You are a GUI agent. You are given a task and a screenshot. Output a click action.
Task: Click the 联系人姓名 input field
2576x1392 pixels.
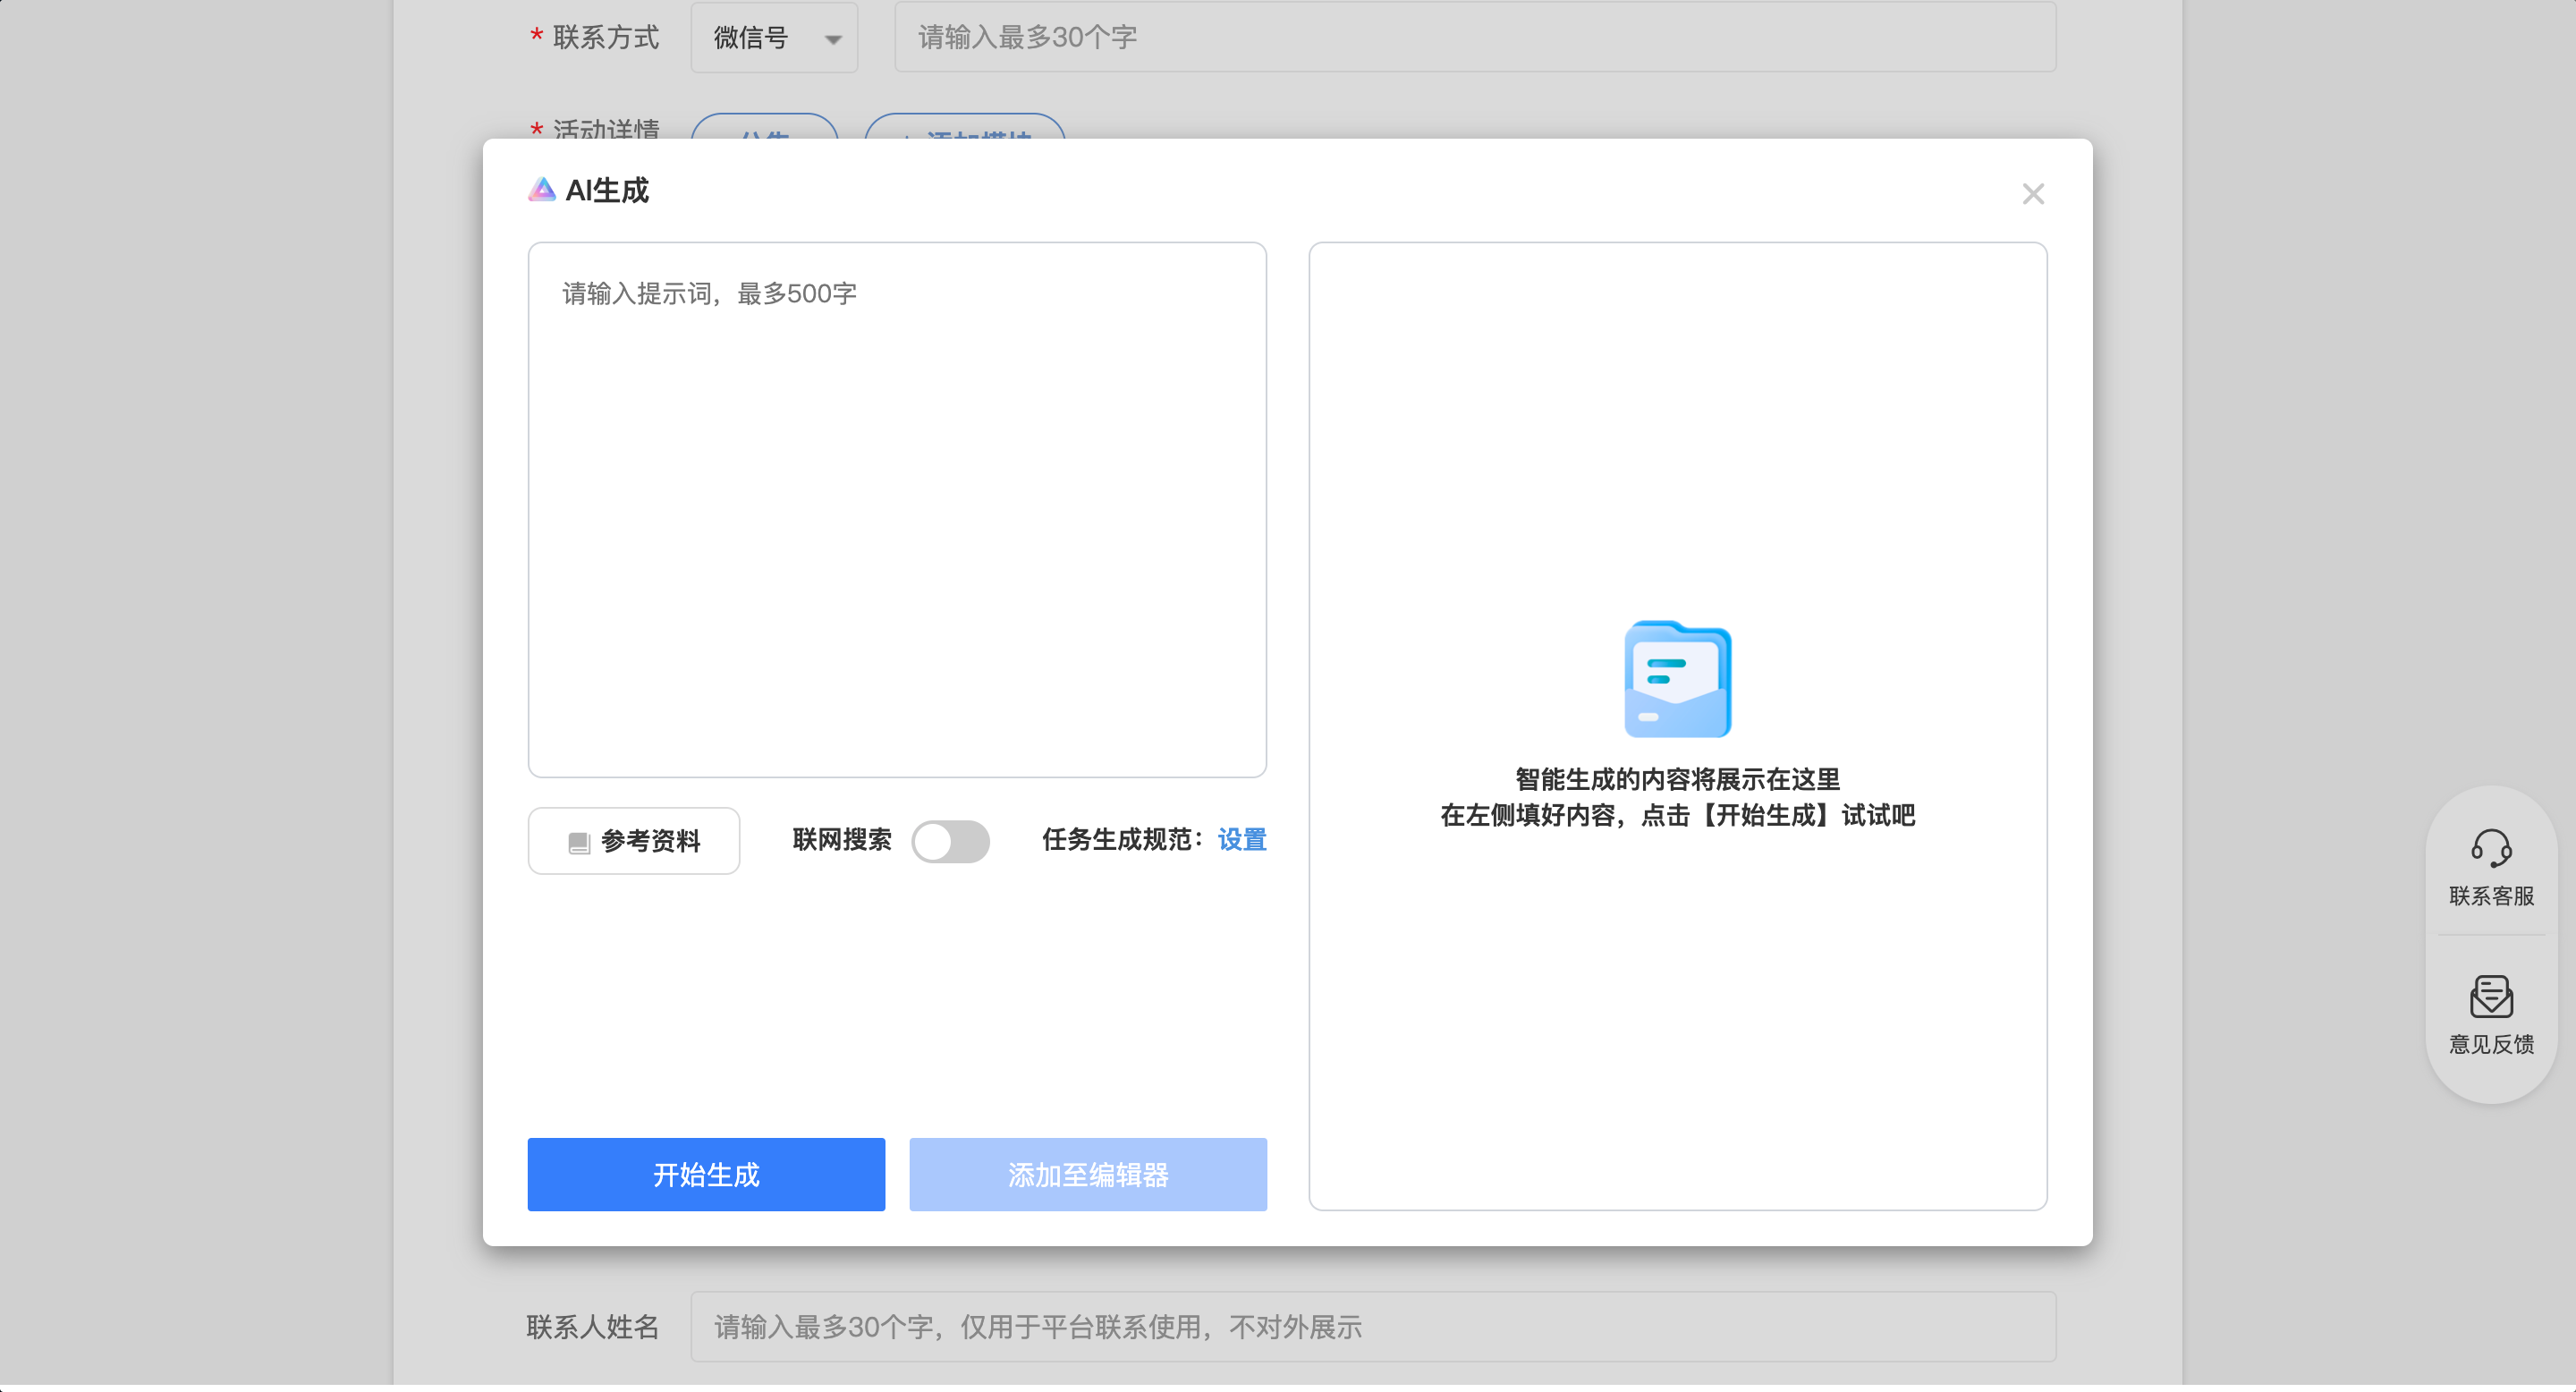point(1372,1327)
